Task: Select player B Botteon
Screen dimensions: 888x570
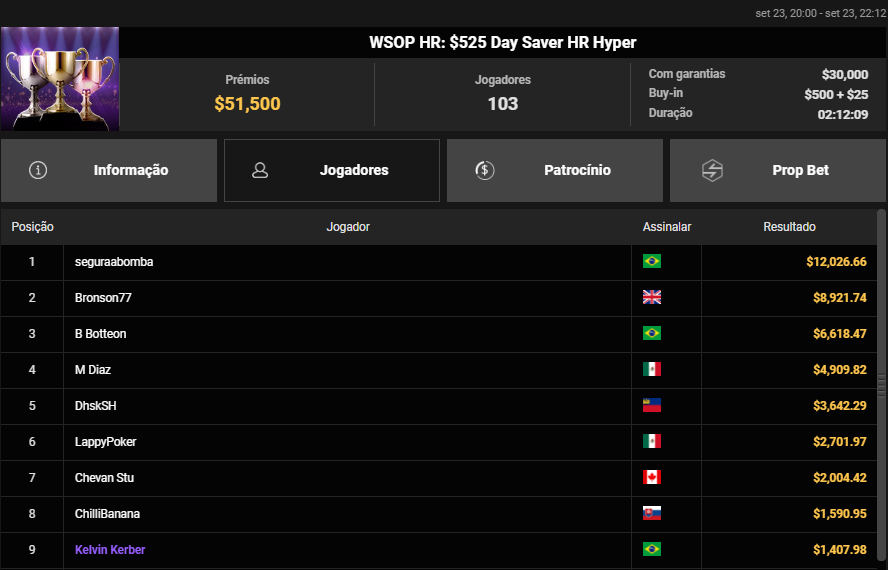Action: [x=100, y=334]
